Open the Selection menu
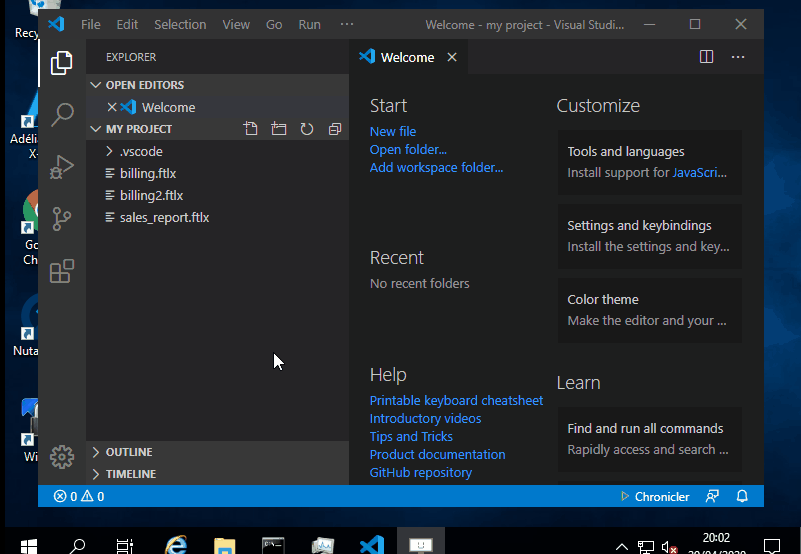This screenshot has height=554, width=801. point(180,25)
